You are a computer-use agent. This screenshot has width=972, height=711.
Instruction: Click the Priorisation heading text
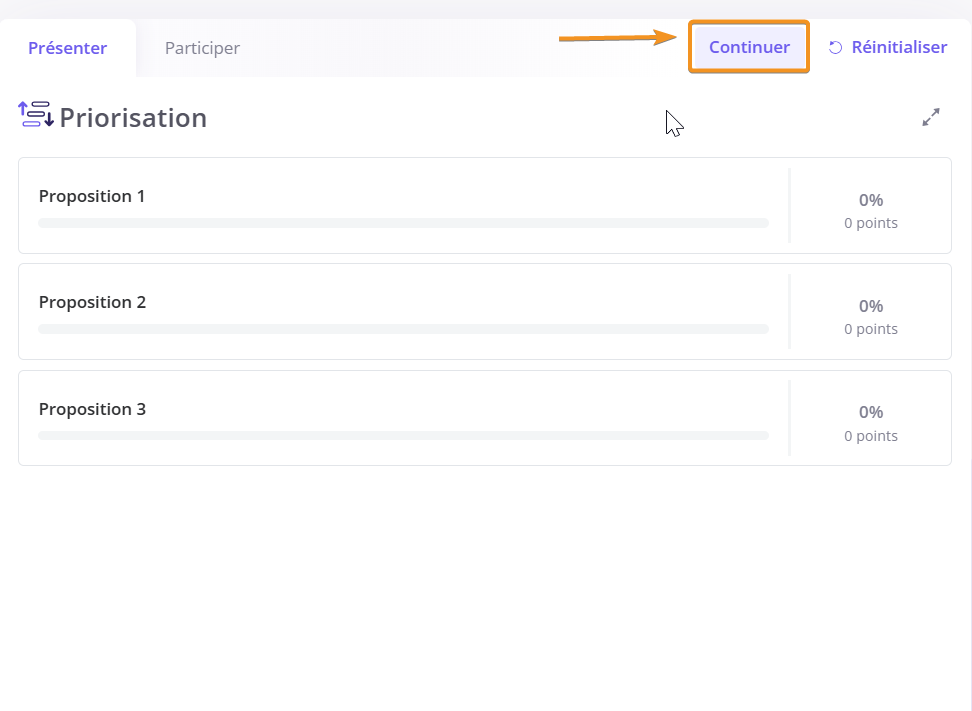point(133,118)
